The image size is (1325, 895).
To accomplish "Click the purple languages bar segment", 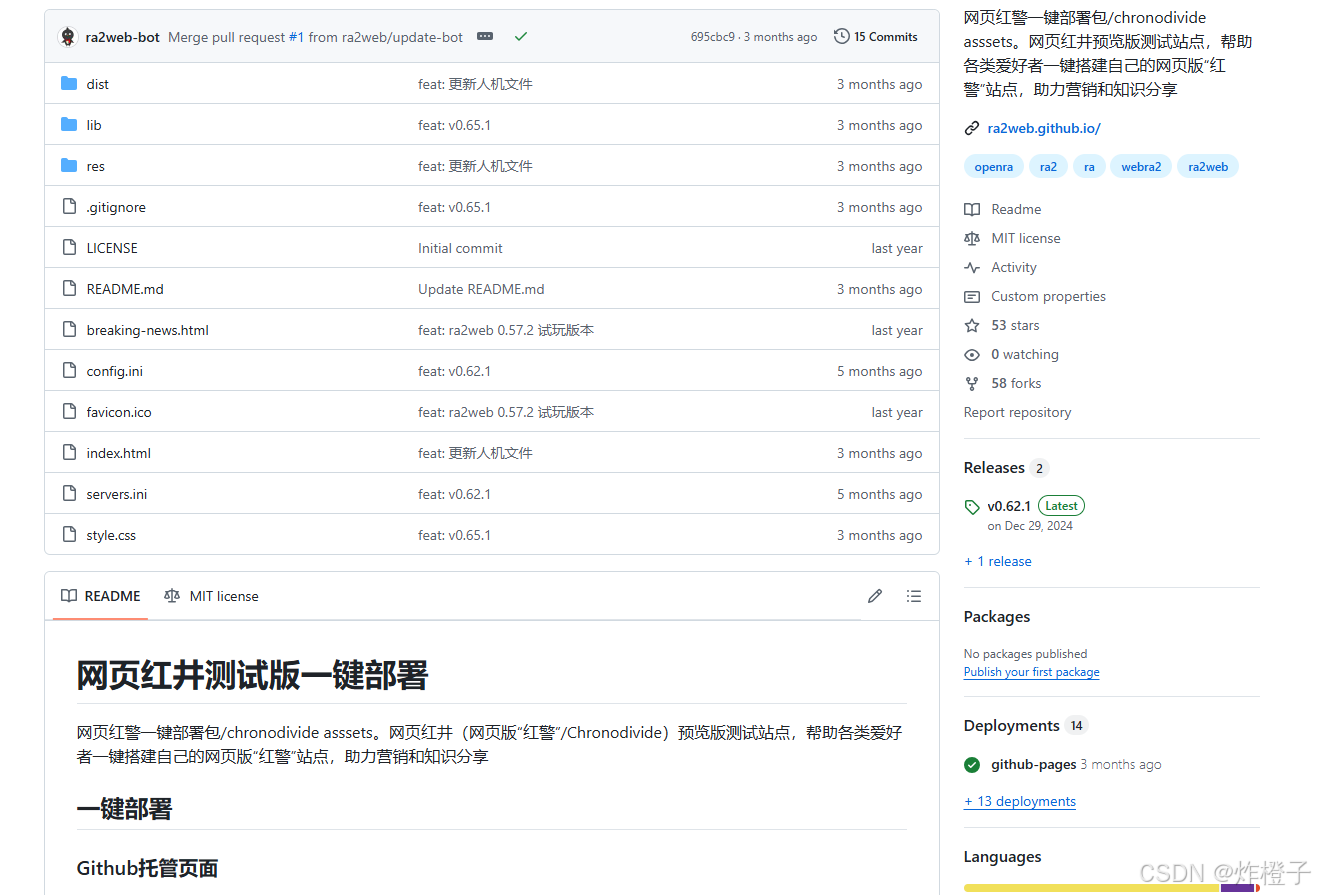I will pyautogui.click(x=1237, y=888).
